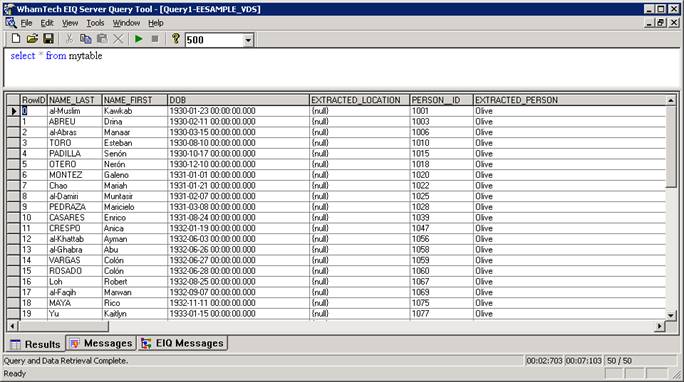Click the '00:07:103' time in status bar

pos(584,361)
